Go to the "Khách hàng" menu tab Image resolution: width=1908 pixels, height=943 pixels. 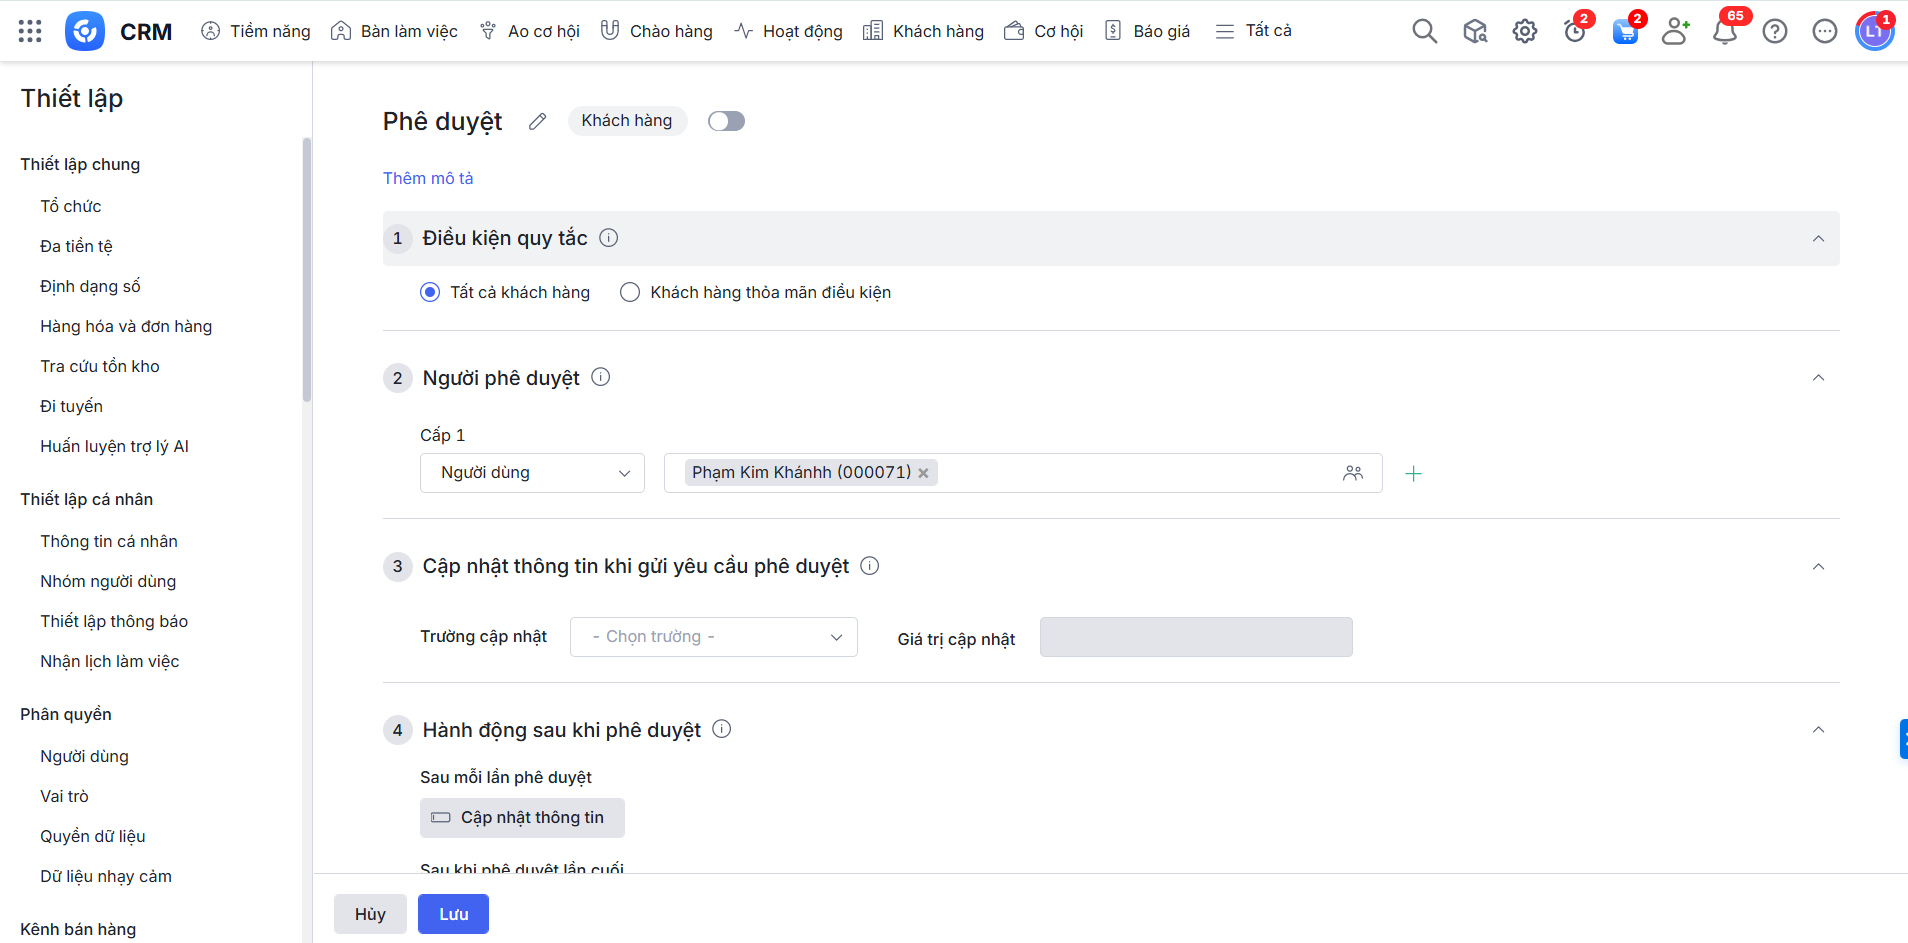pos(923,31)
